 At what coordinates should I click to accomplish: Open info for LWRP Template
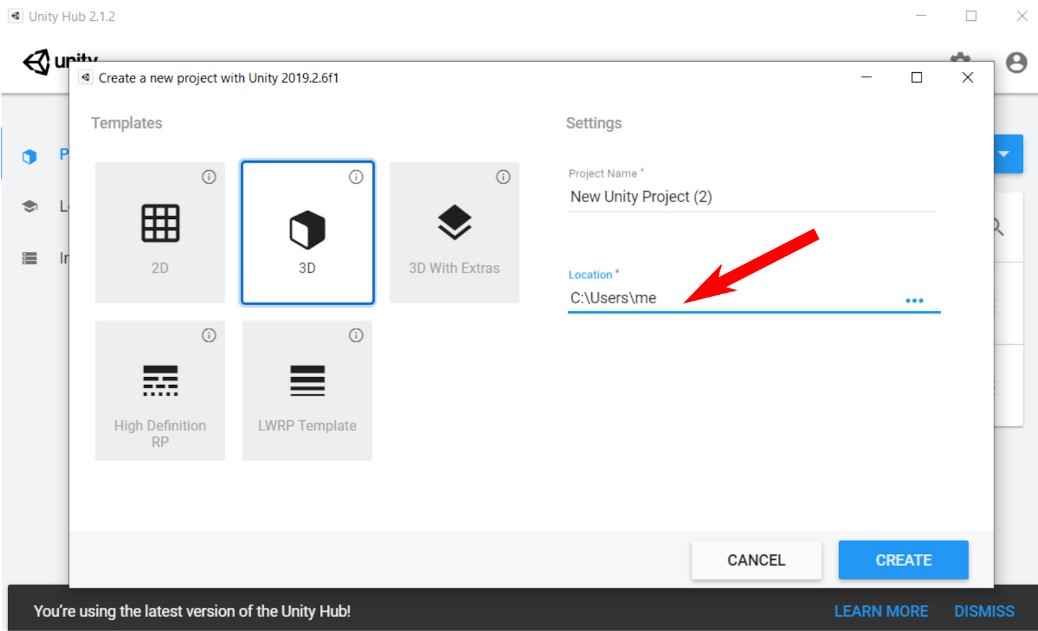[356, 336]
